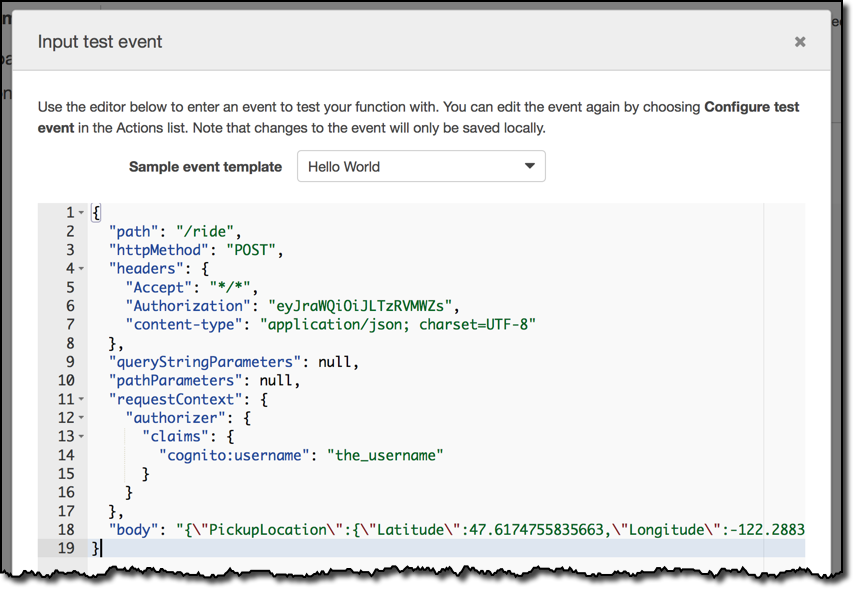Collapse the requestContext fold arrow at line 11
853x589 pixels.
point(81,399)
